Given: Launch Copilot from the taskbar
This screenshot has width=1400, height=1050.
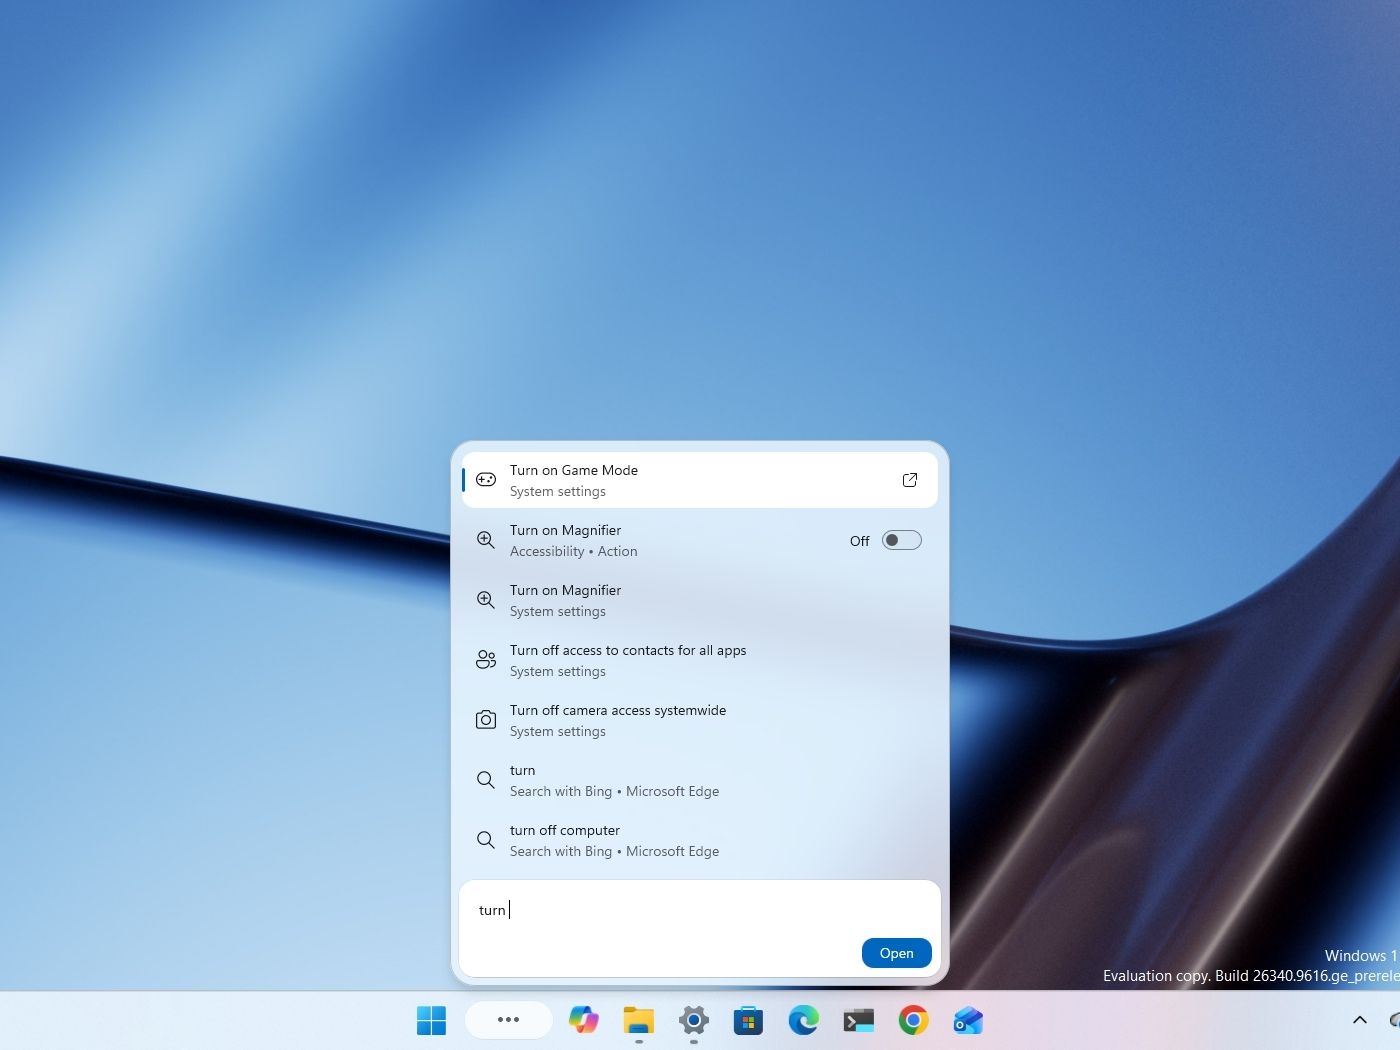Looking at the screenshot, I should tap(584, 1020).
